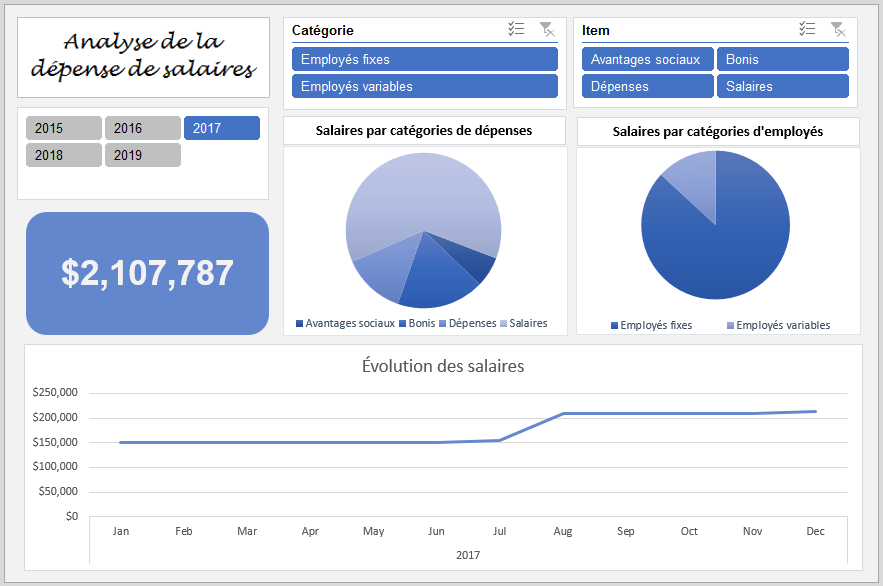The height and width of the screenshot is (586, 883).
Task: Toggle the Employés fixes filter
Action: tap(425, 60)
